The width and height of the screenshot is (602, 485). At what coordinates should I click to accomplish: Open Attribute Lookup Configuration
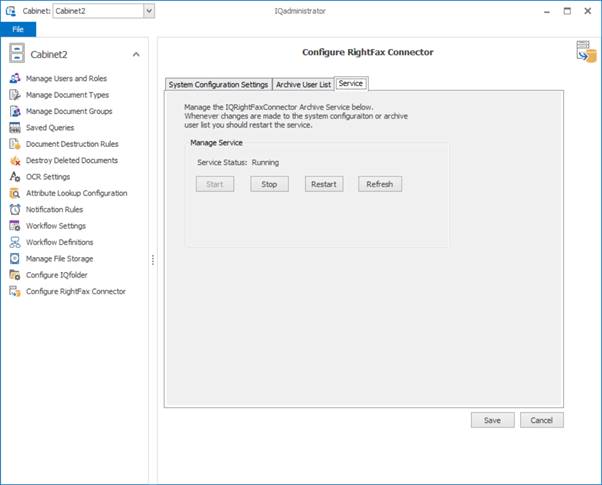pyautogui.click(x=76, y=193)
